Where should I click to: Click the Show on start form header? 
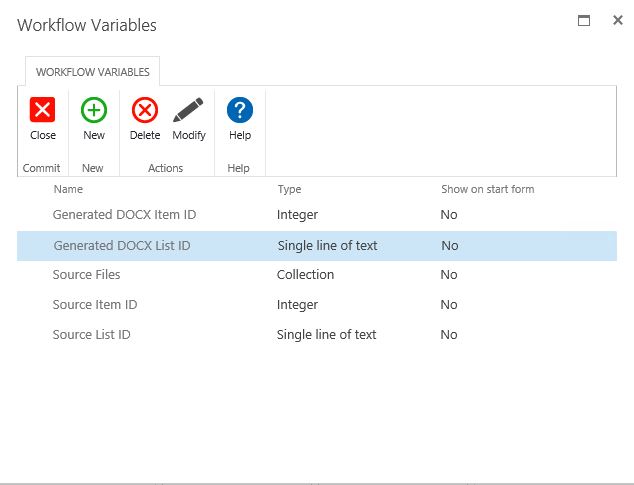coord(486,189)
